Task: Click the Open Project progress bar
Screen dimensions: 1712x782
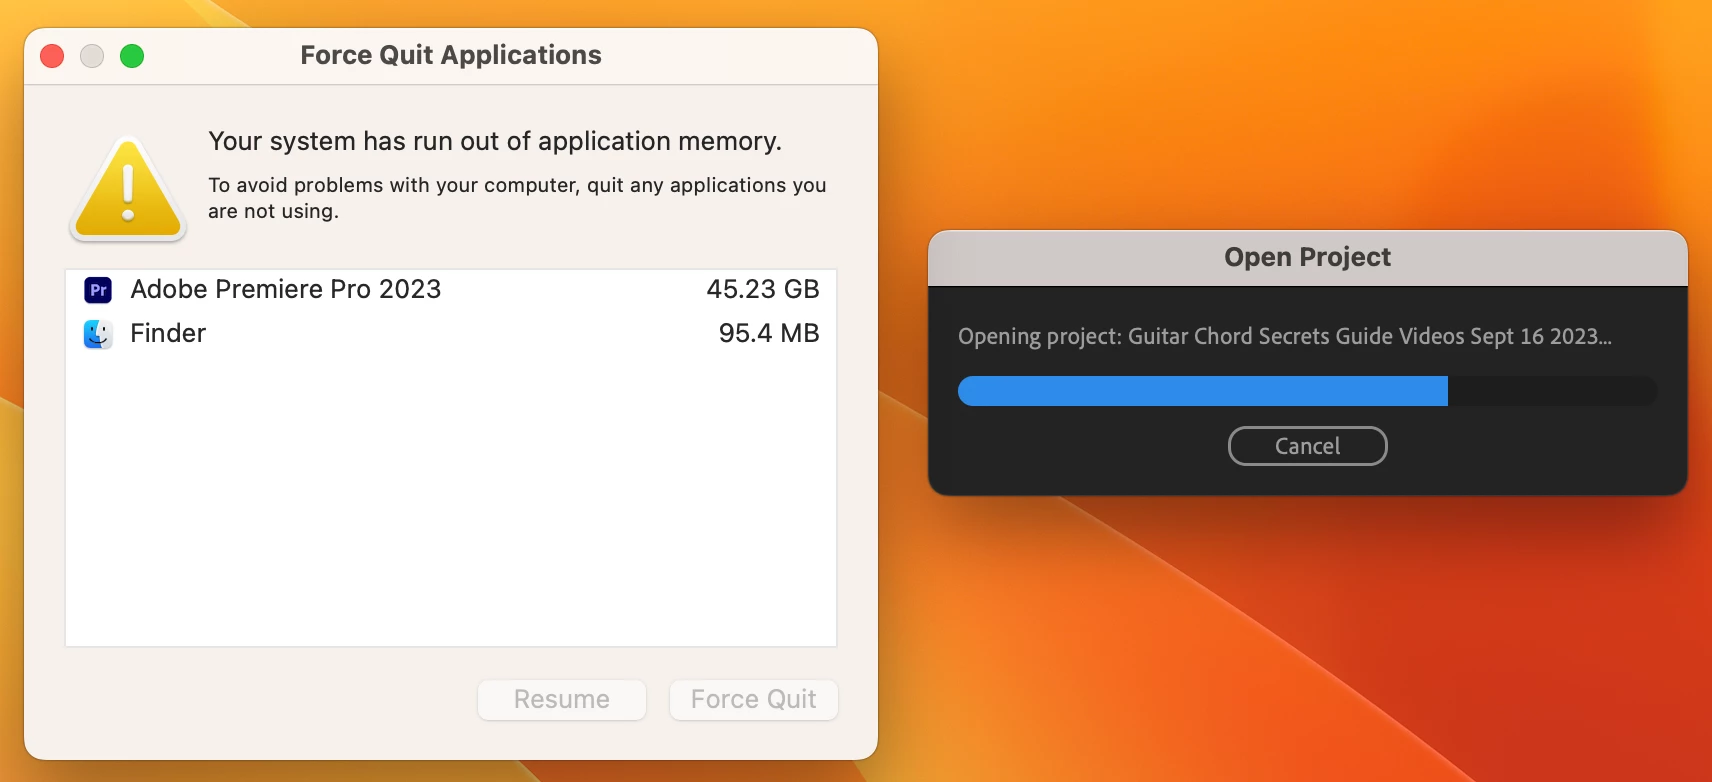Action: (x=1307, y=391)
